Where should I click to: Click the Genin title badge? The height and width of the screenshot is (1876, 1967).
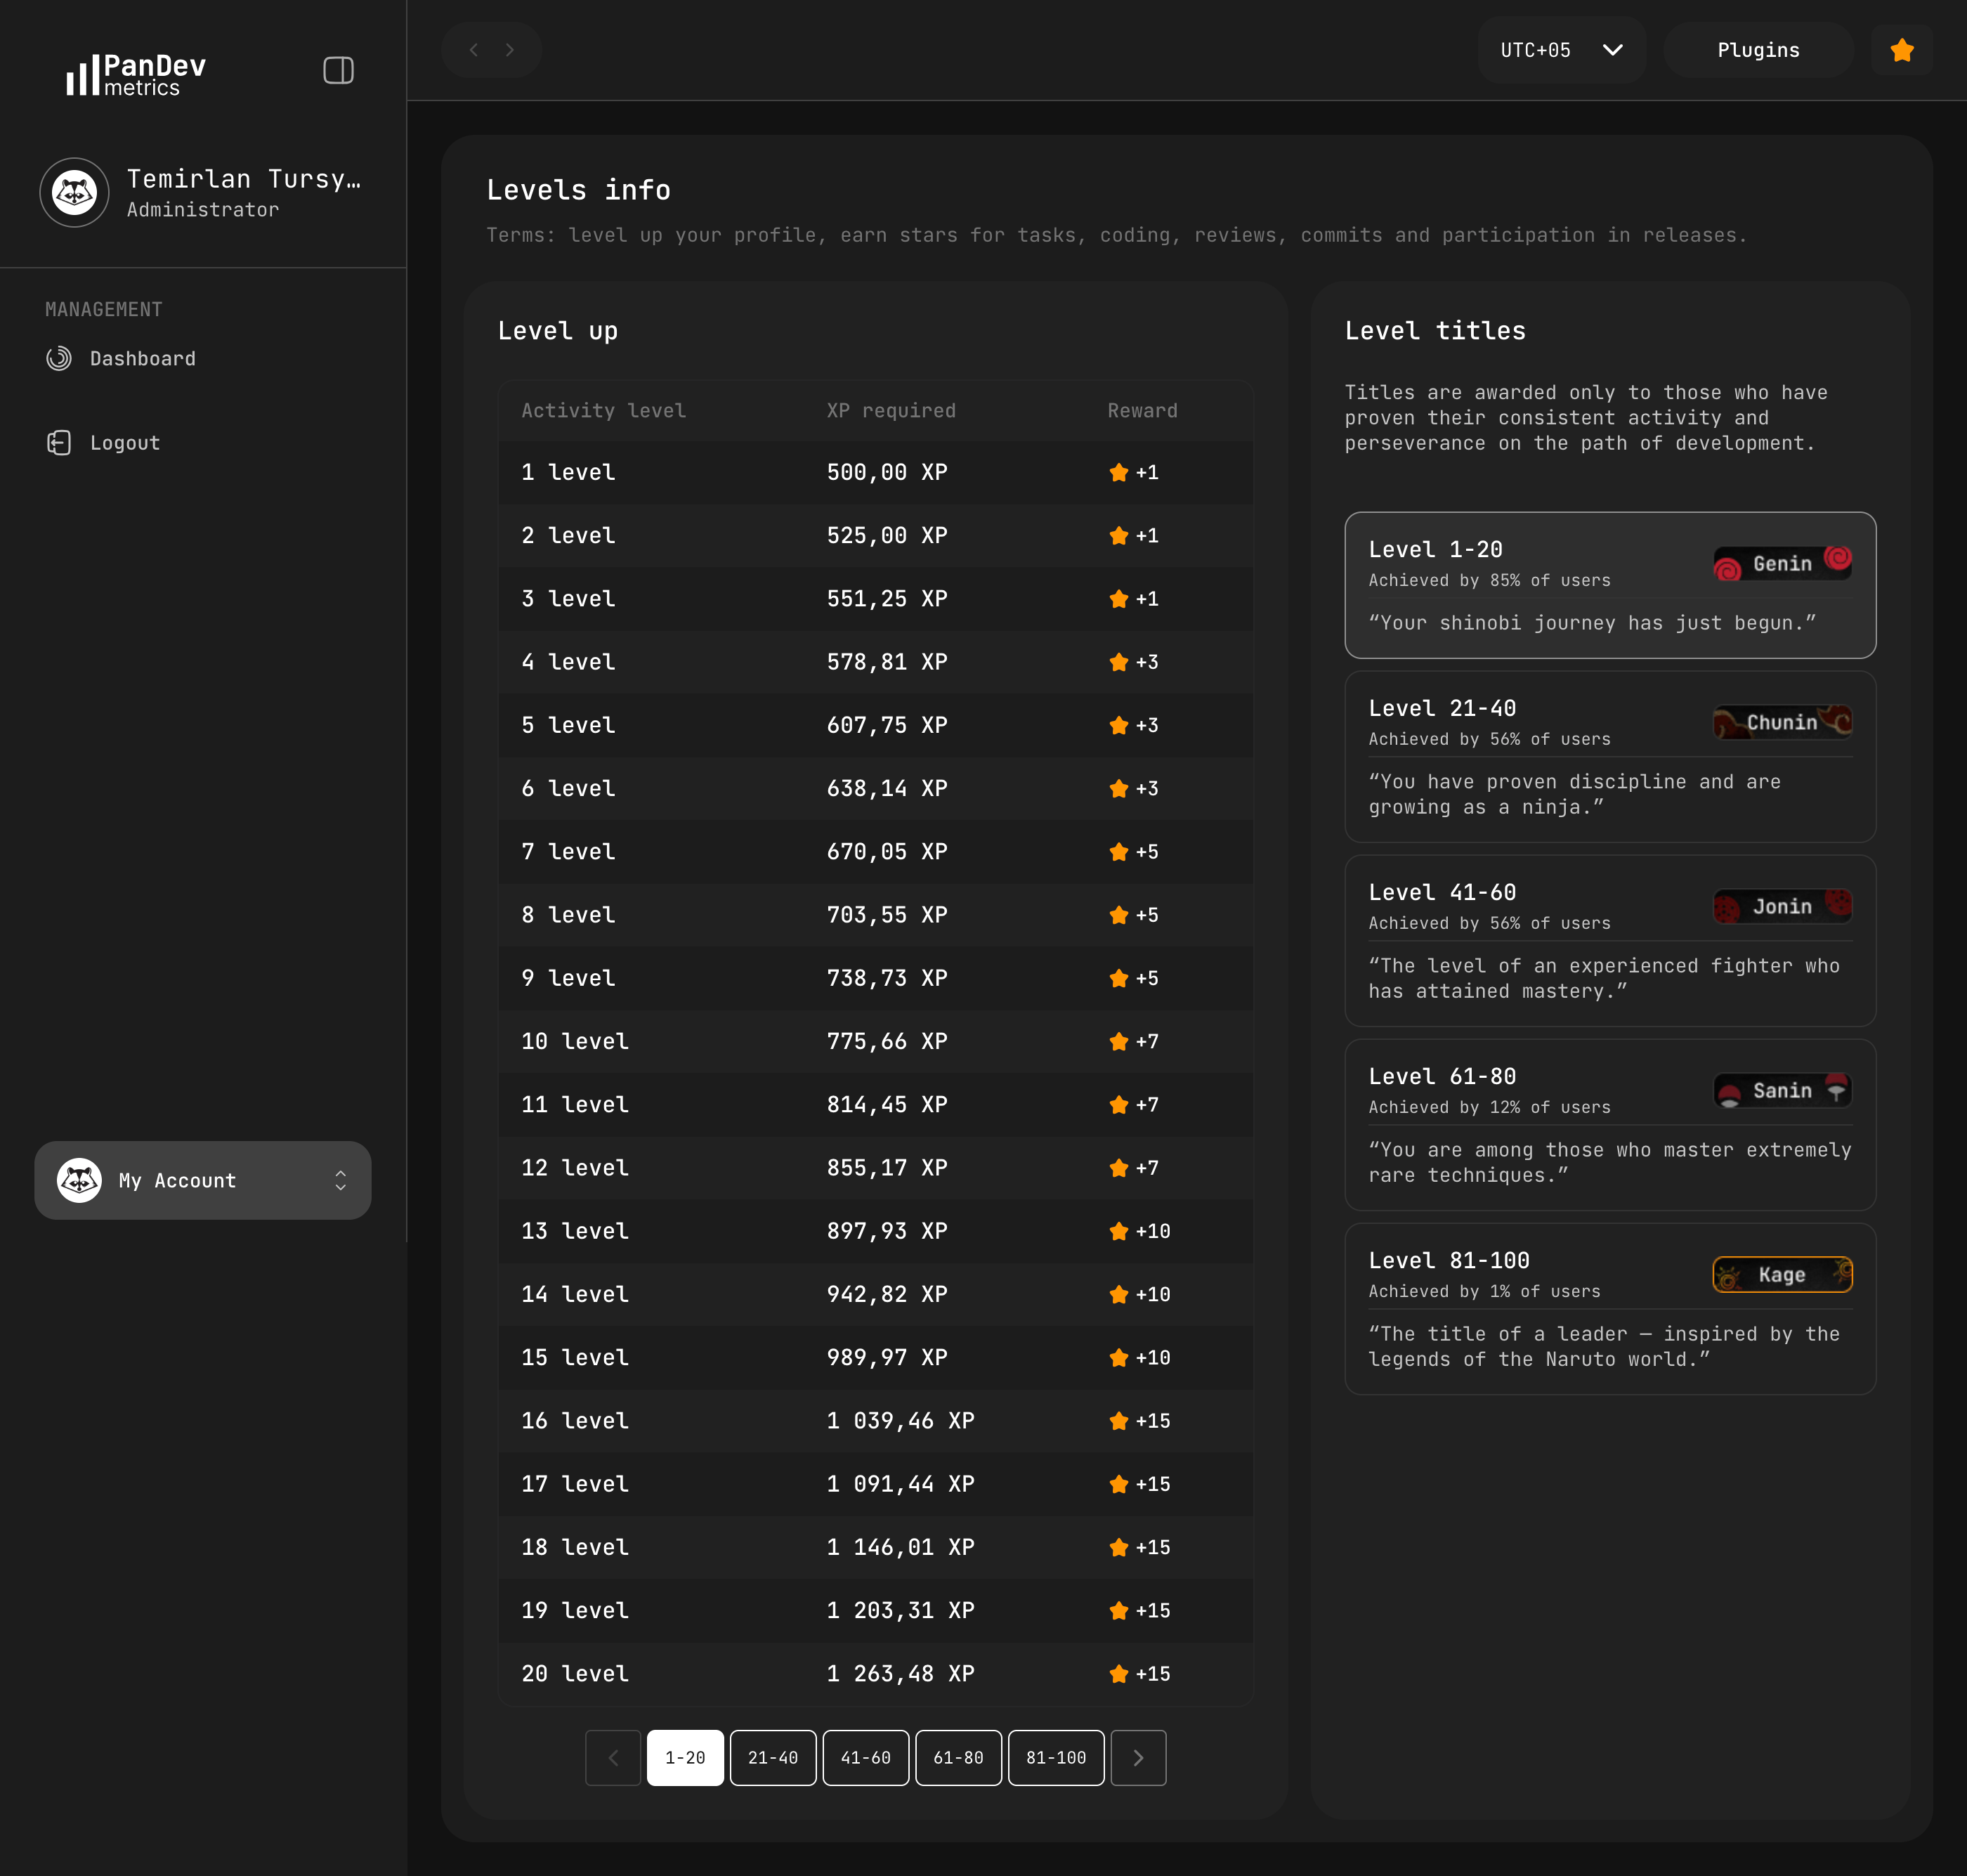coord(1782,564)
